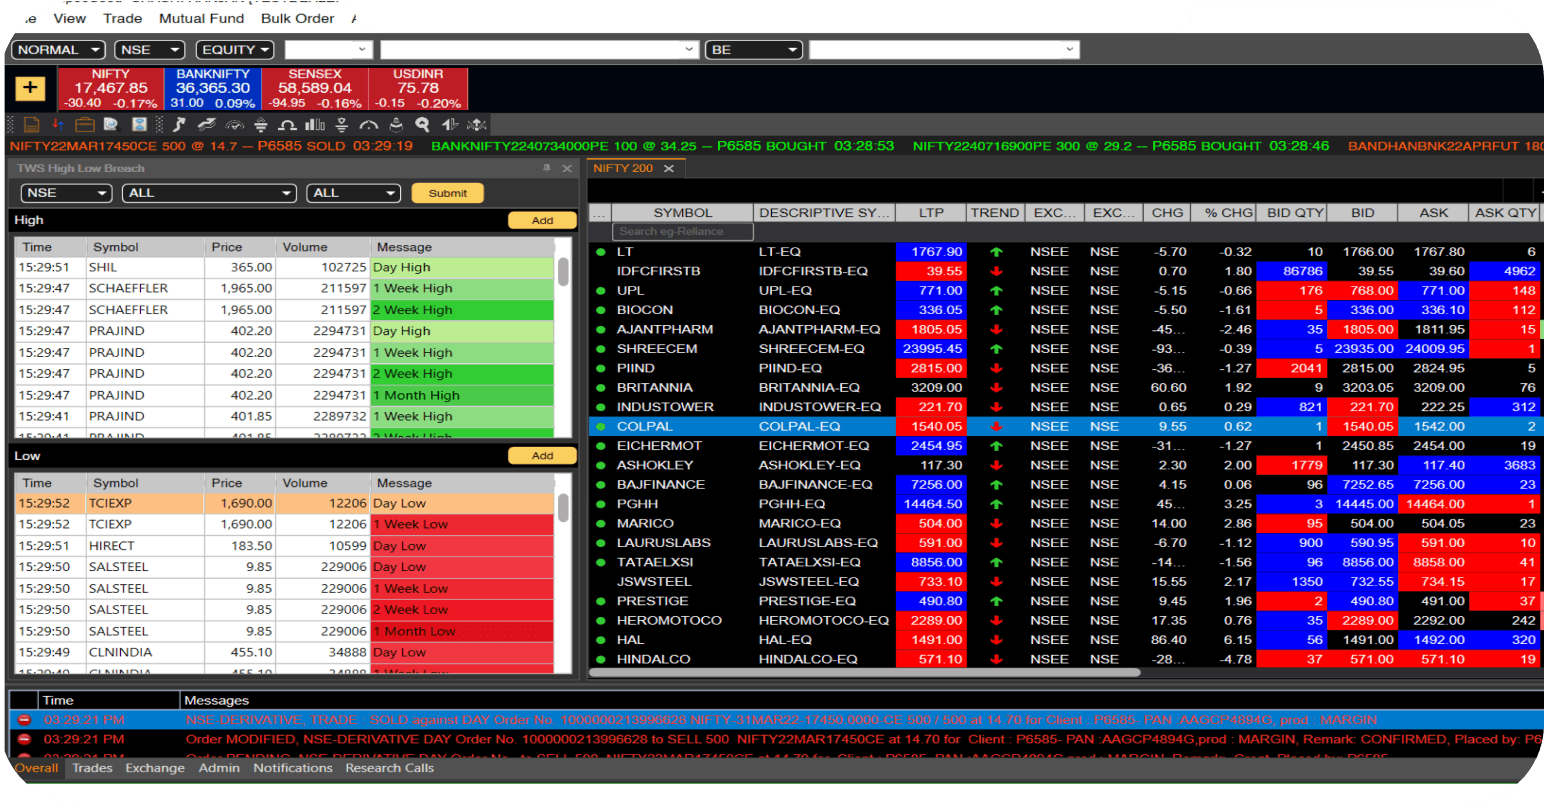The height and width of the screenshot is (804, 1544).
Task: Open the BE series dropdown
Action: pos(755,49)
